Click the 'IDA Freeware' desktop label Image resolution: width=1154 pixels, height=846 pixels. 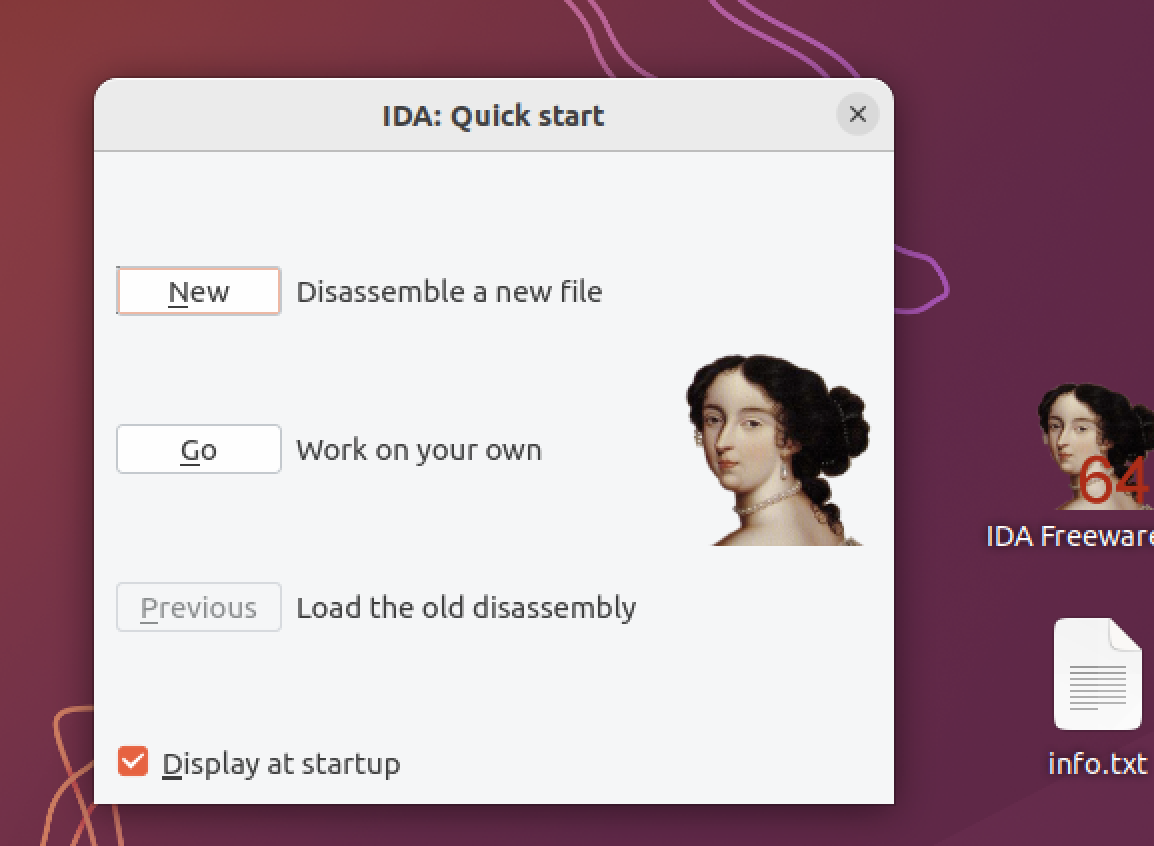[x=1070, y=536]
